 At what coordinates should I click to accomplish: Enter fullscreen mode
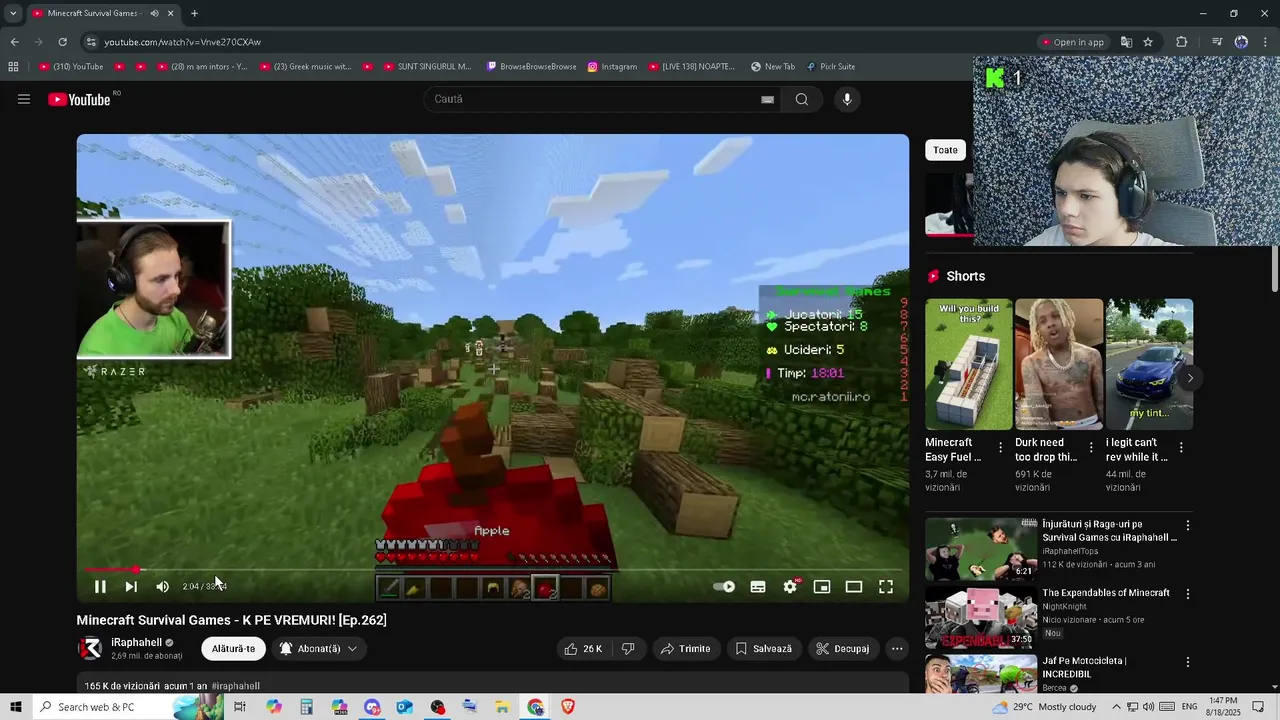[x=886, y=587]
